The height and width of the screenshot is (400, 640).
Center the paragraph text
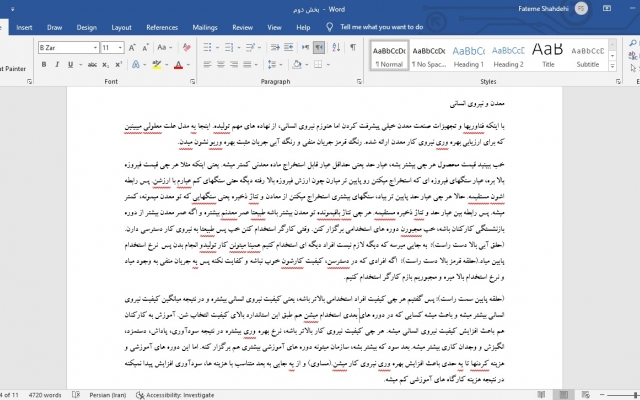click(x=221, y=64)
